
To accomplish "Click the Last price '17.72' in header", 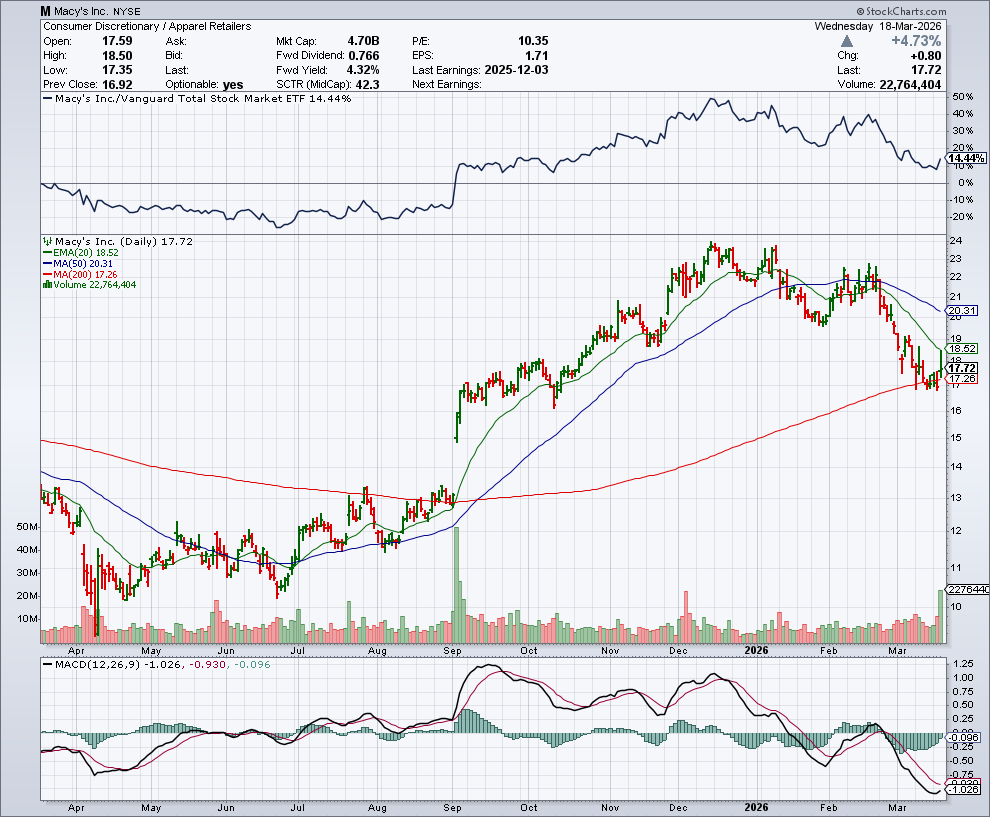I will 926,70.
